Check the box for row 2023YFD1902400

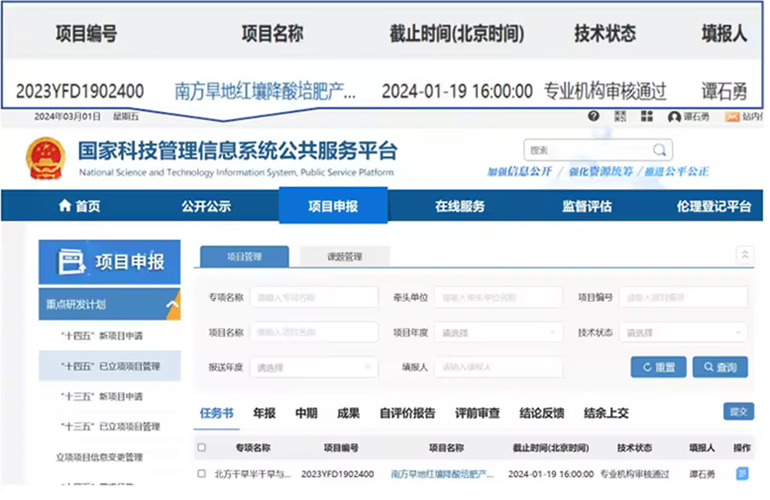click(202, 473)
